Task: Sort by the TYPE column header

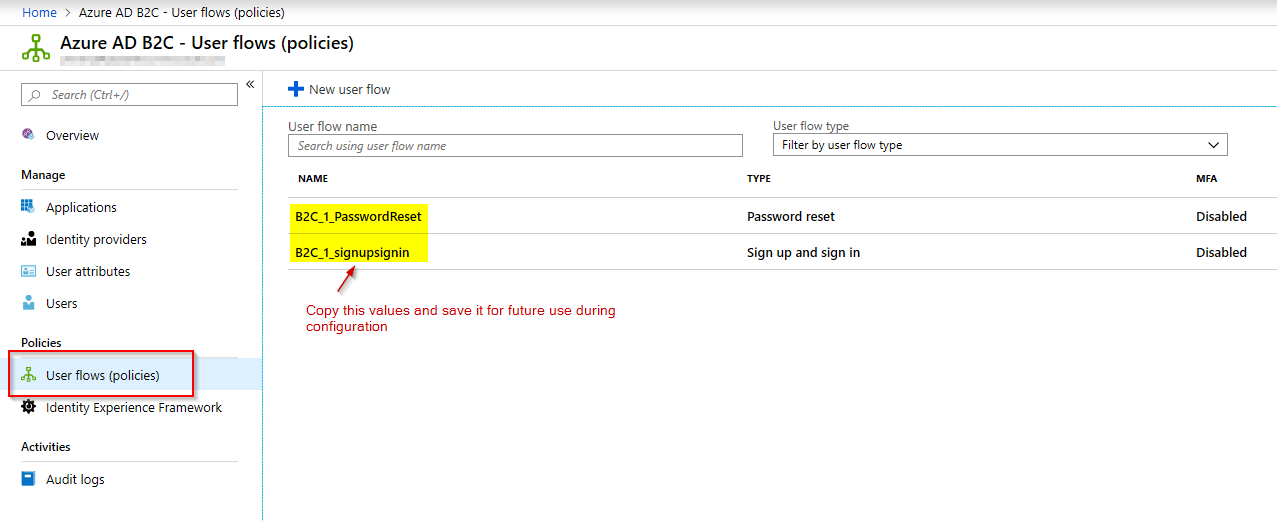Action: coord(759,178)
